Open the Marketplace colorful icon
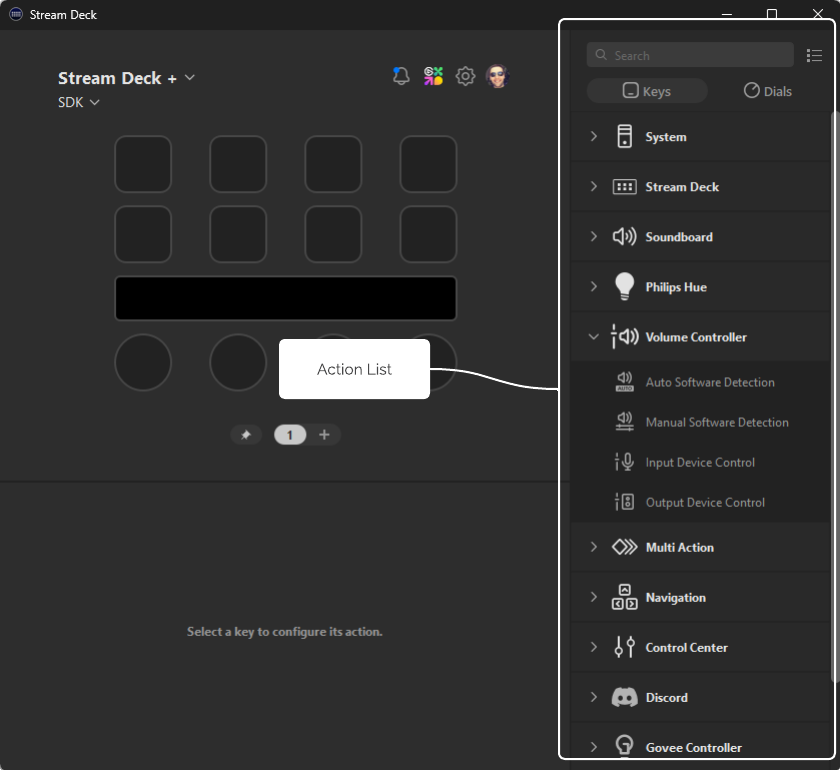 coord(433,76)
